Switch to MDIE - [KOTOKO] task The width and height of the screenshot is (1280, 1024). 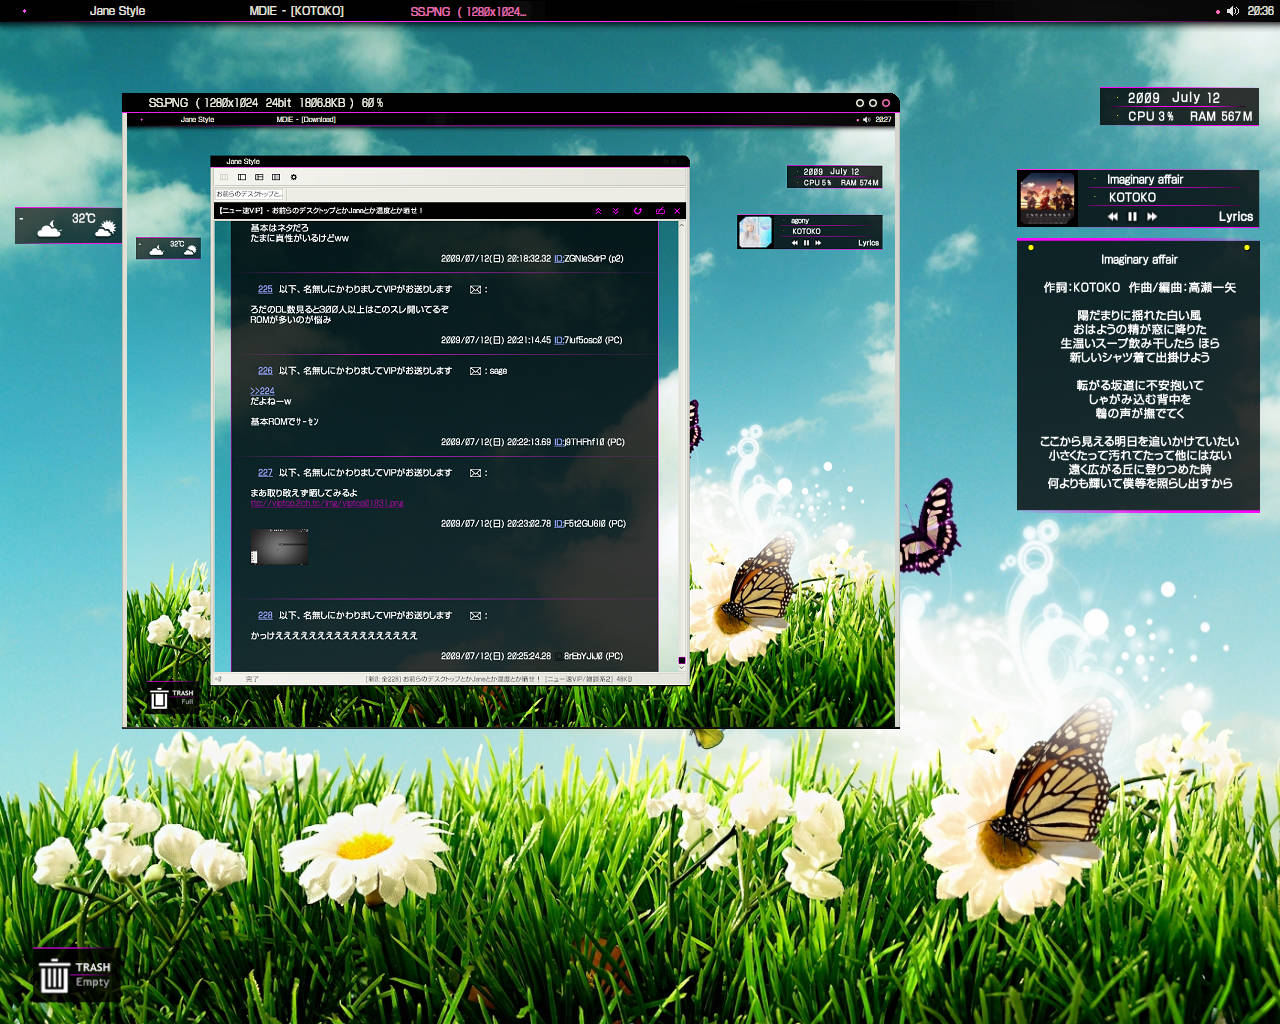tap(296, 11)
